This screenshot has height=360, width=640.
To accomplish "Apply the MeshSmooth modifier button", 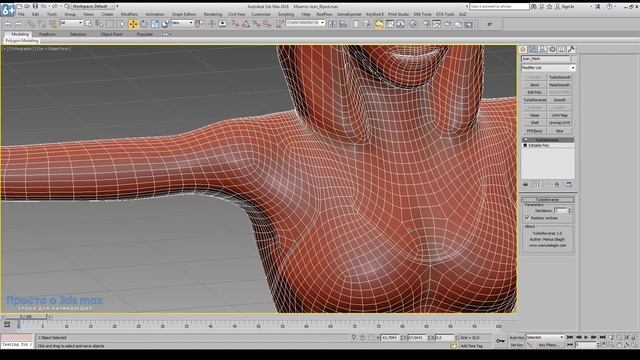I will coord(559,85).
